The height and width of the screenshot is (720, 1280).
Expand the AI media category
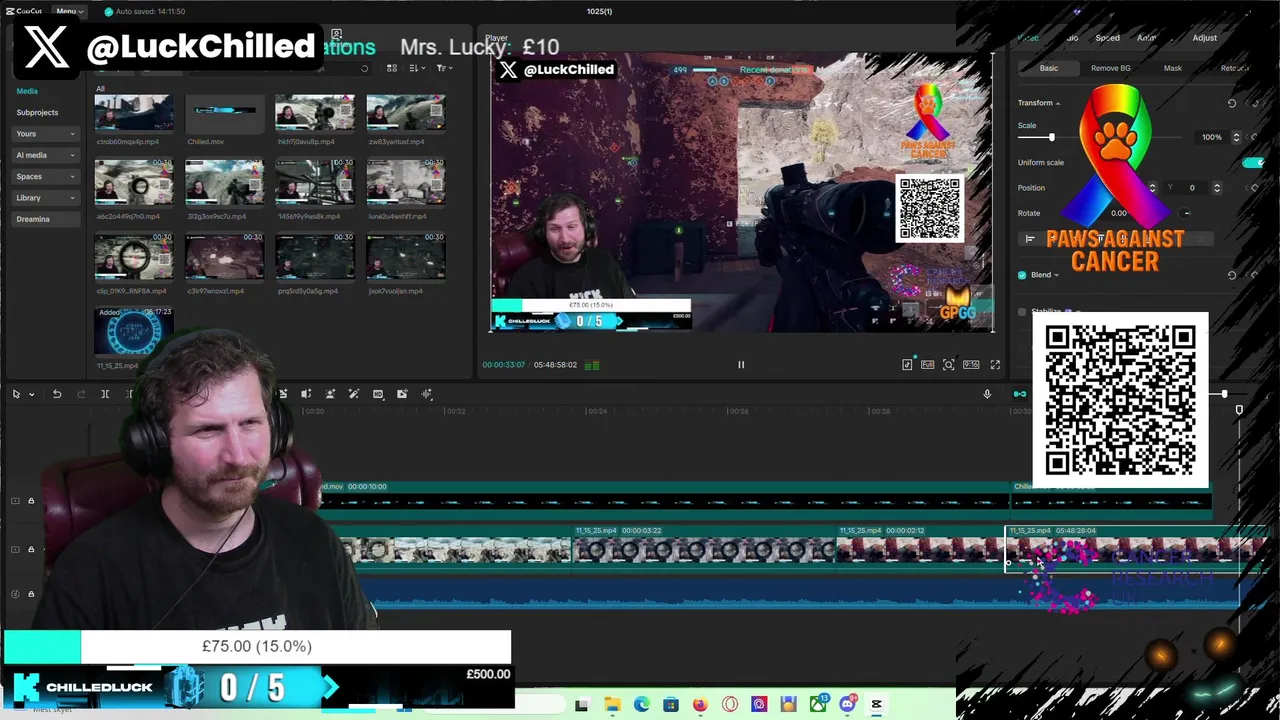pos(46,155)
